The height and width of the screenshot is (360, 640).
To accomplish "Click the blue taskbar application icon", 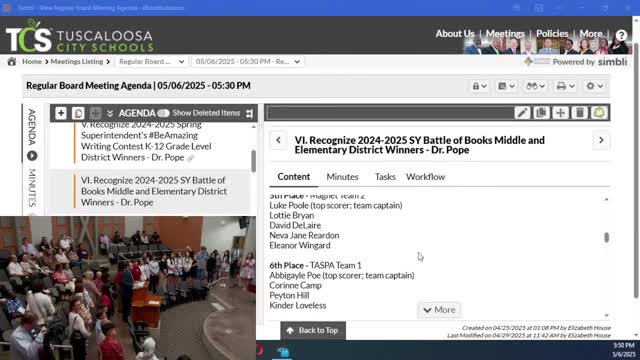I will (283, 351).
